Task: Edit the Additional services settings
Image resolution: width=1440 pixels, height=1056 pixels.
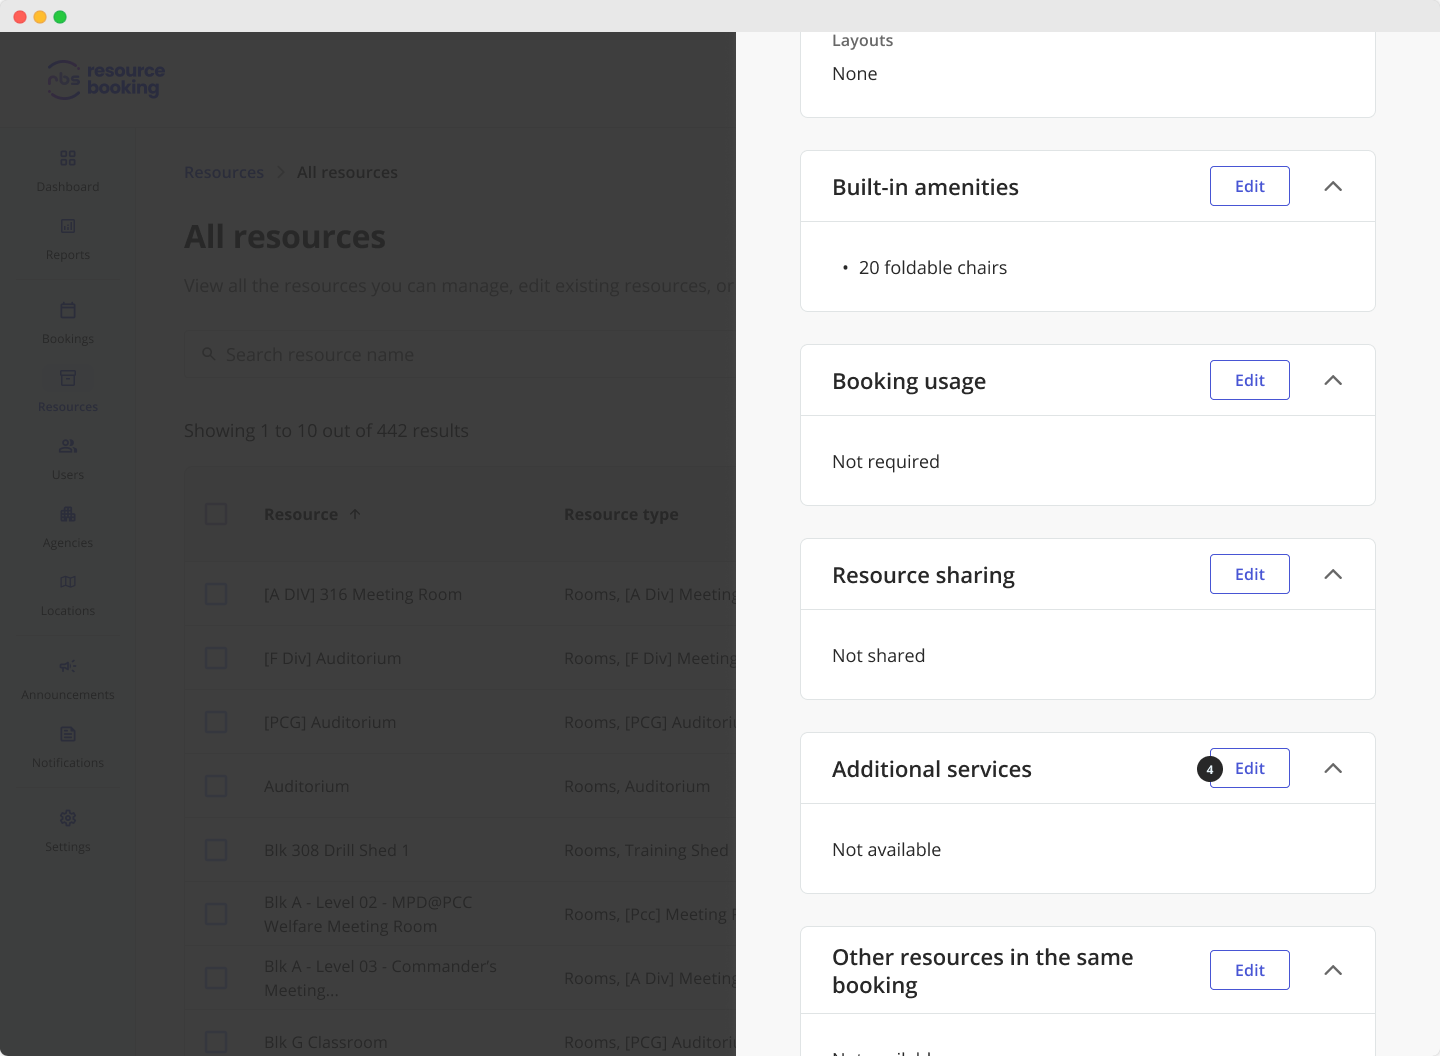Action: pos(1249,768)
